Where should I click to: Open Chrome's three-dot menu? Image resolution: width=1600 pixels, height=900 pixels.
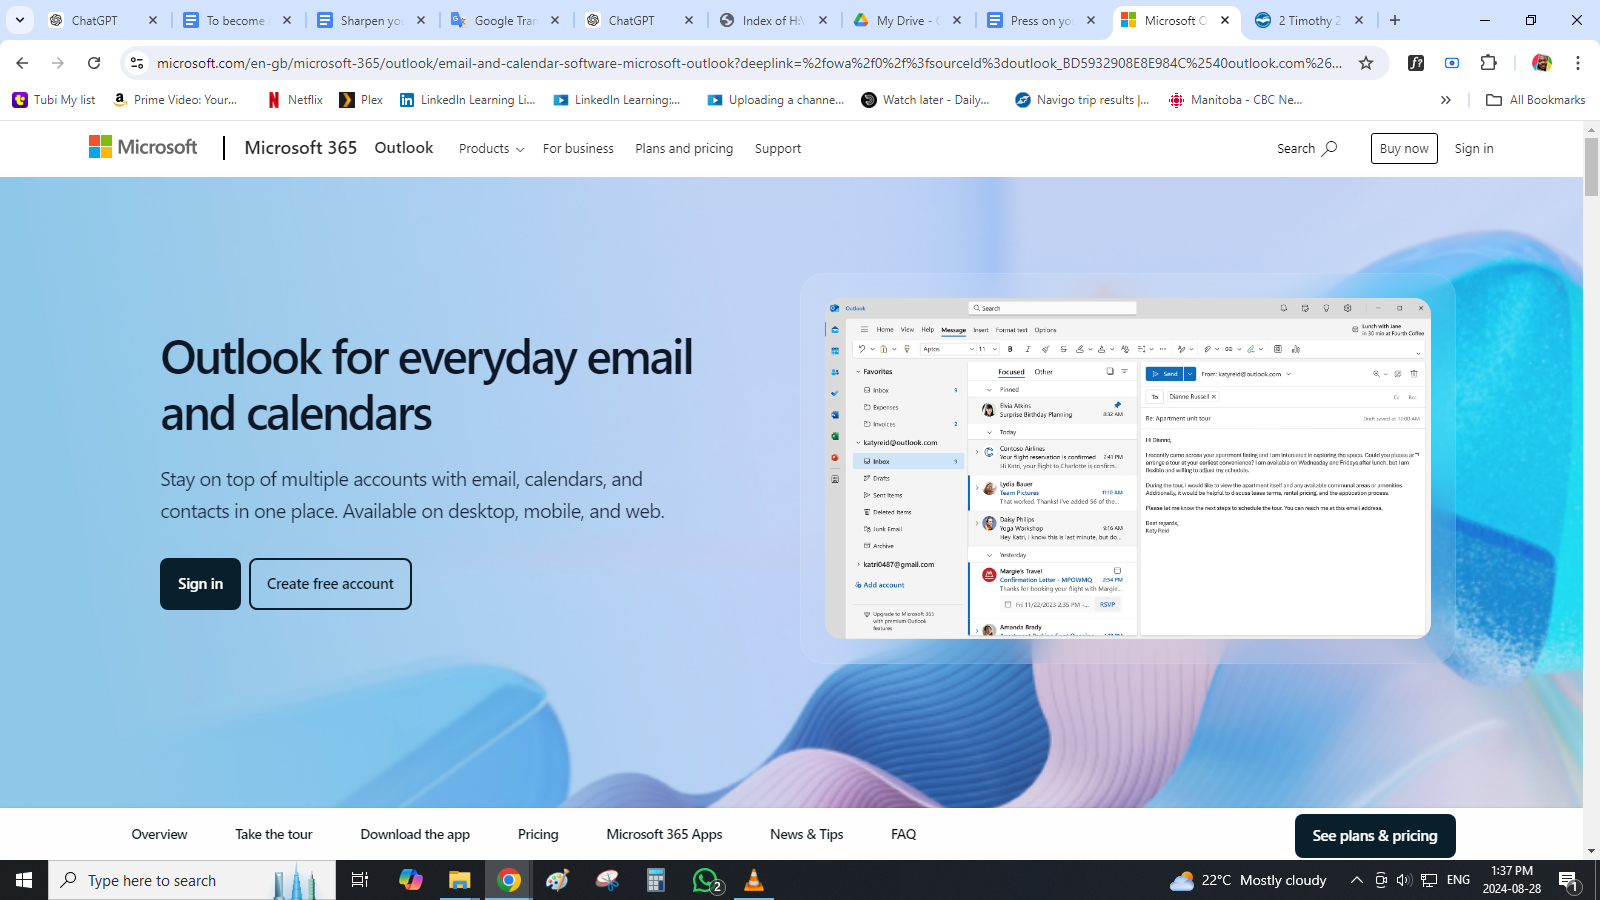1578,63
